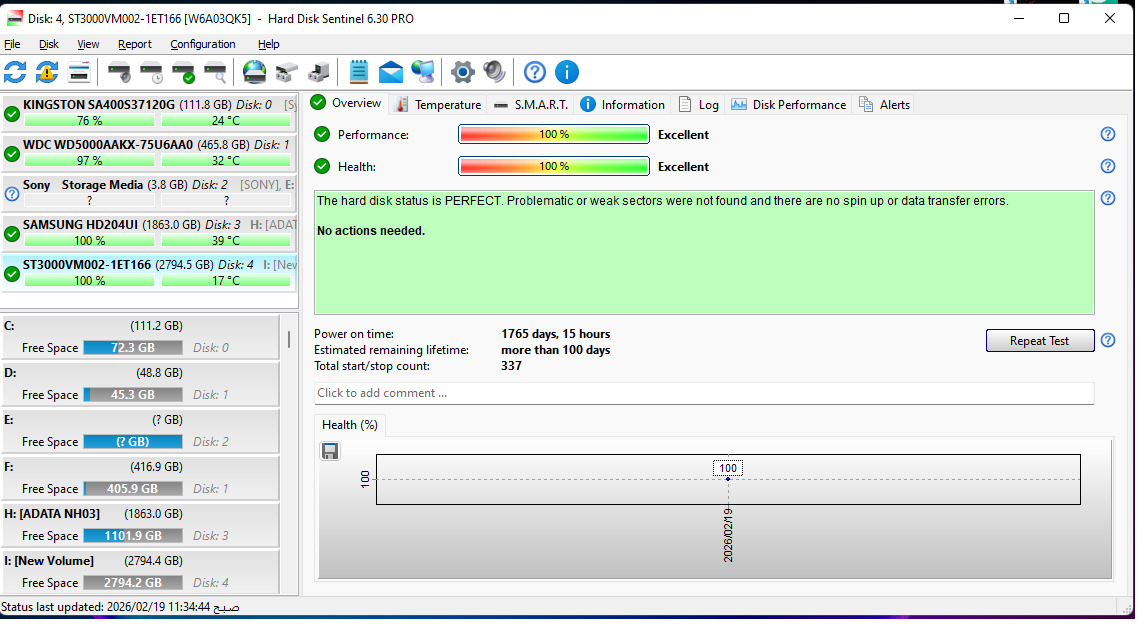Click the D: free space bar 45.3 GB
Viewport: 1148px width, 644px height.
133,394
